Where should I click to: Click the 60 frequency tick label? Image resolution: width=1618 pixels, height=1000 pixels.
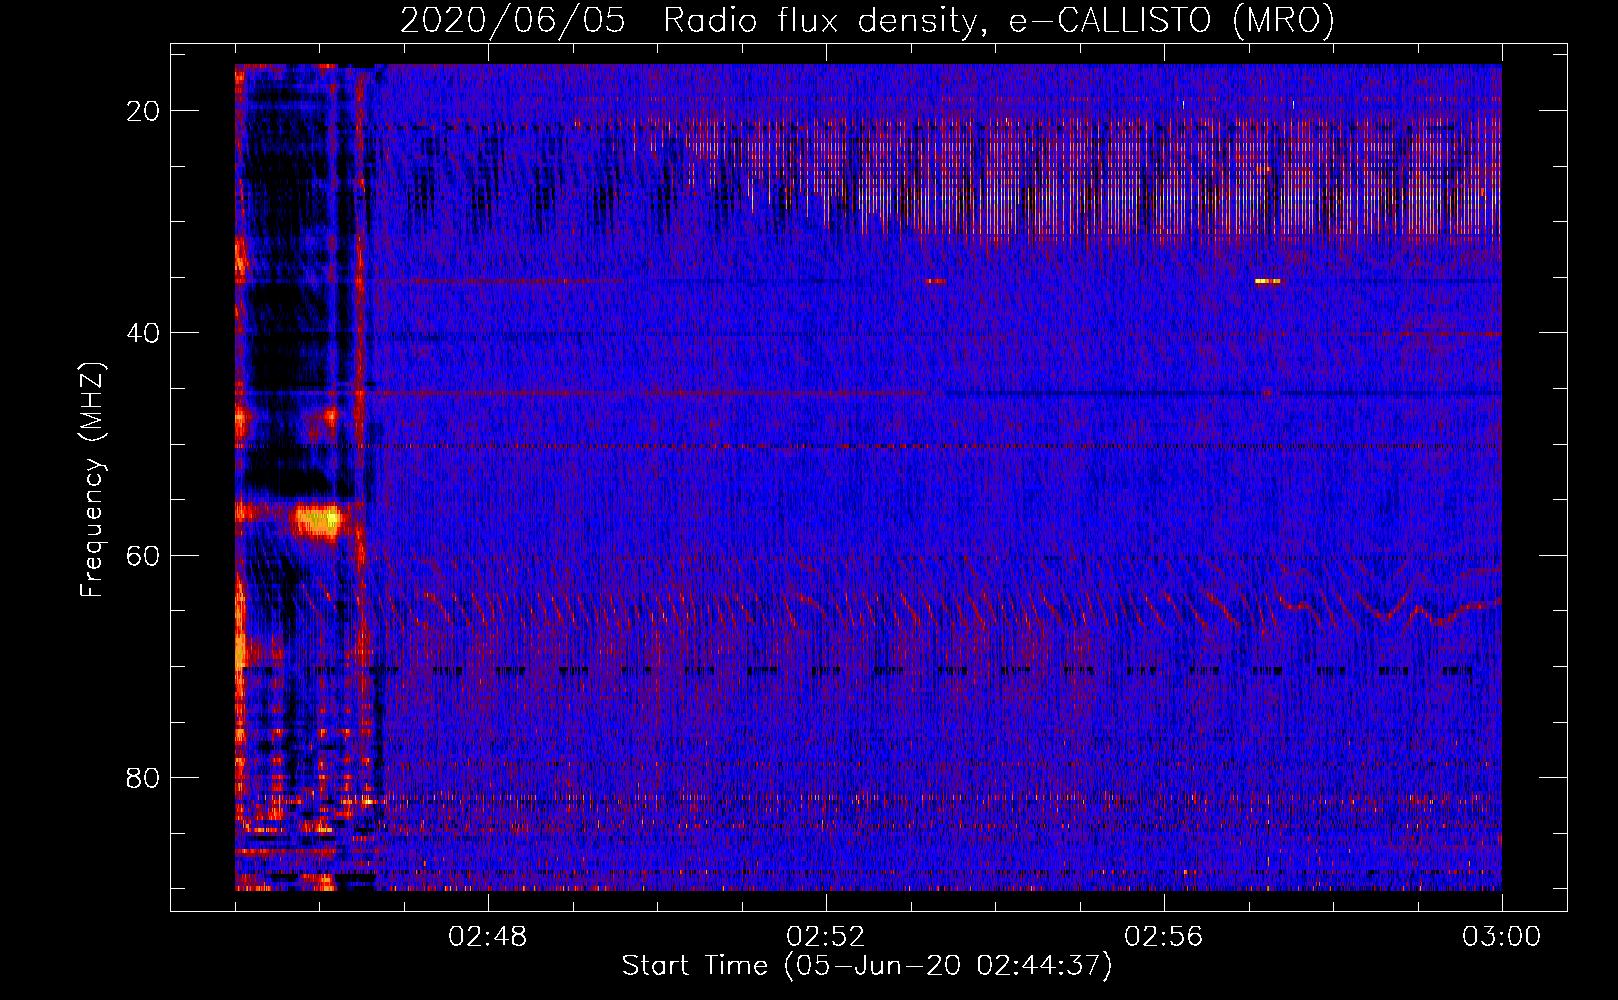pos(144,555)
